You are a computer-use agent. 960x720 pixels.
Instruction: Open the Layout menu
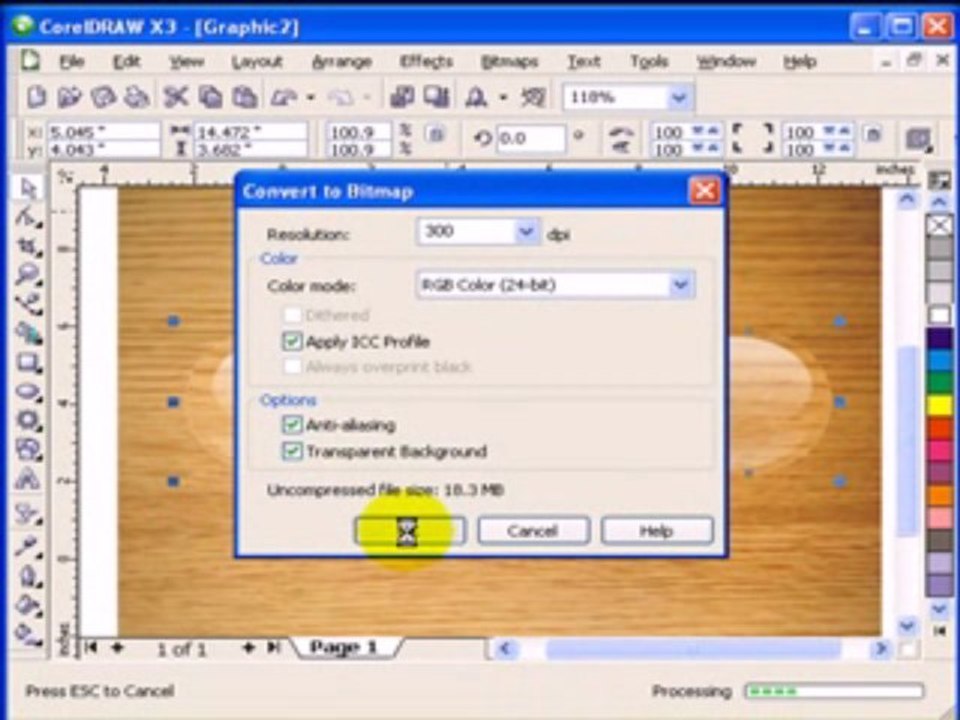257,62
